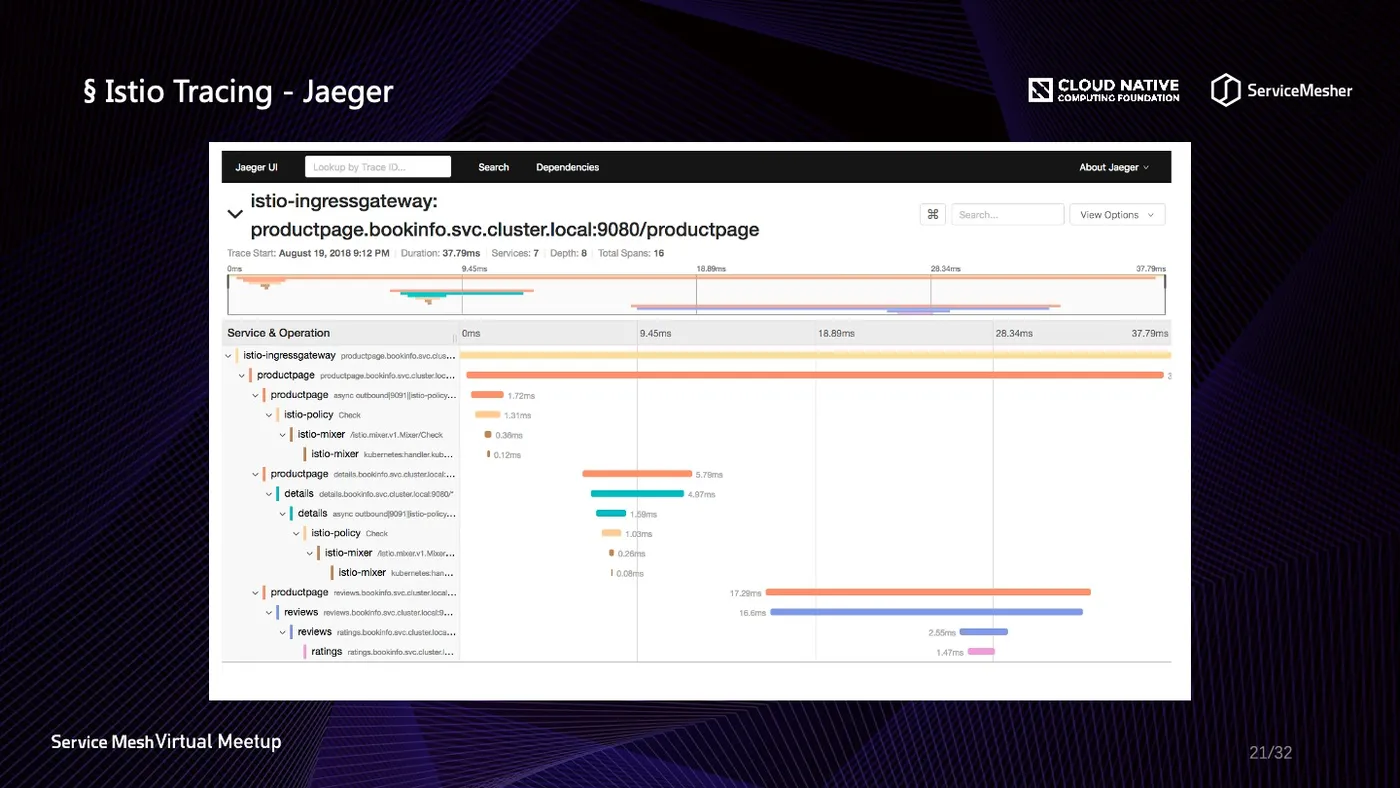Click the 'August 19, 2018 9:12 PM' trace start
The width and height of the screenshot is (1400, 788).
click(x=334, y=253)
